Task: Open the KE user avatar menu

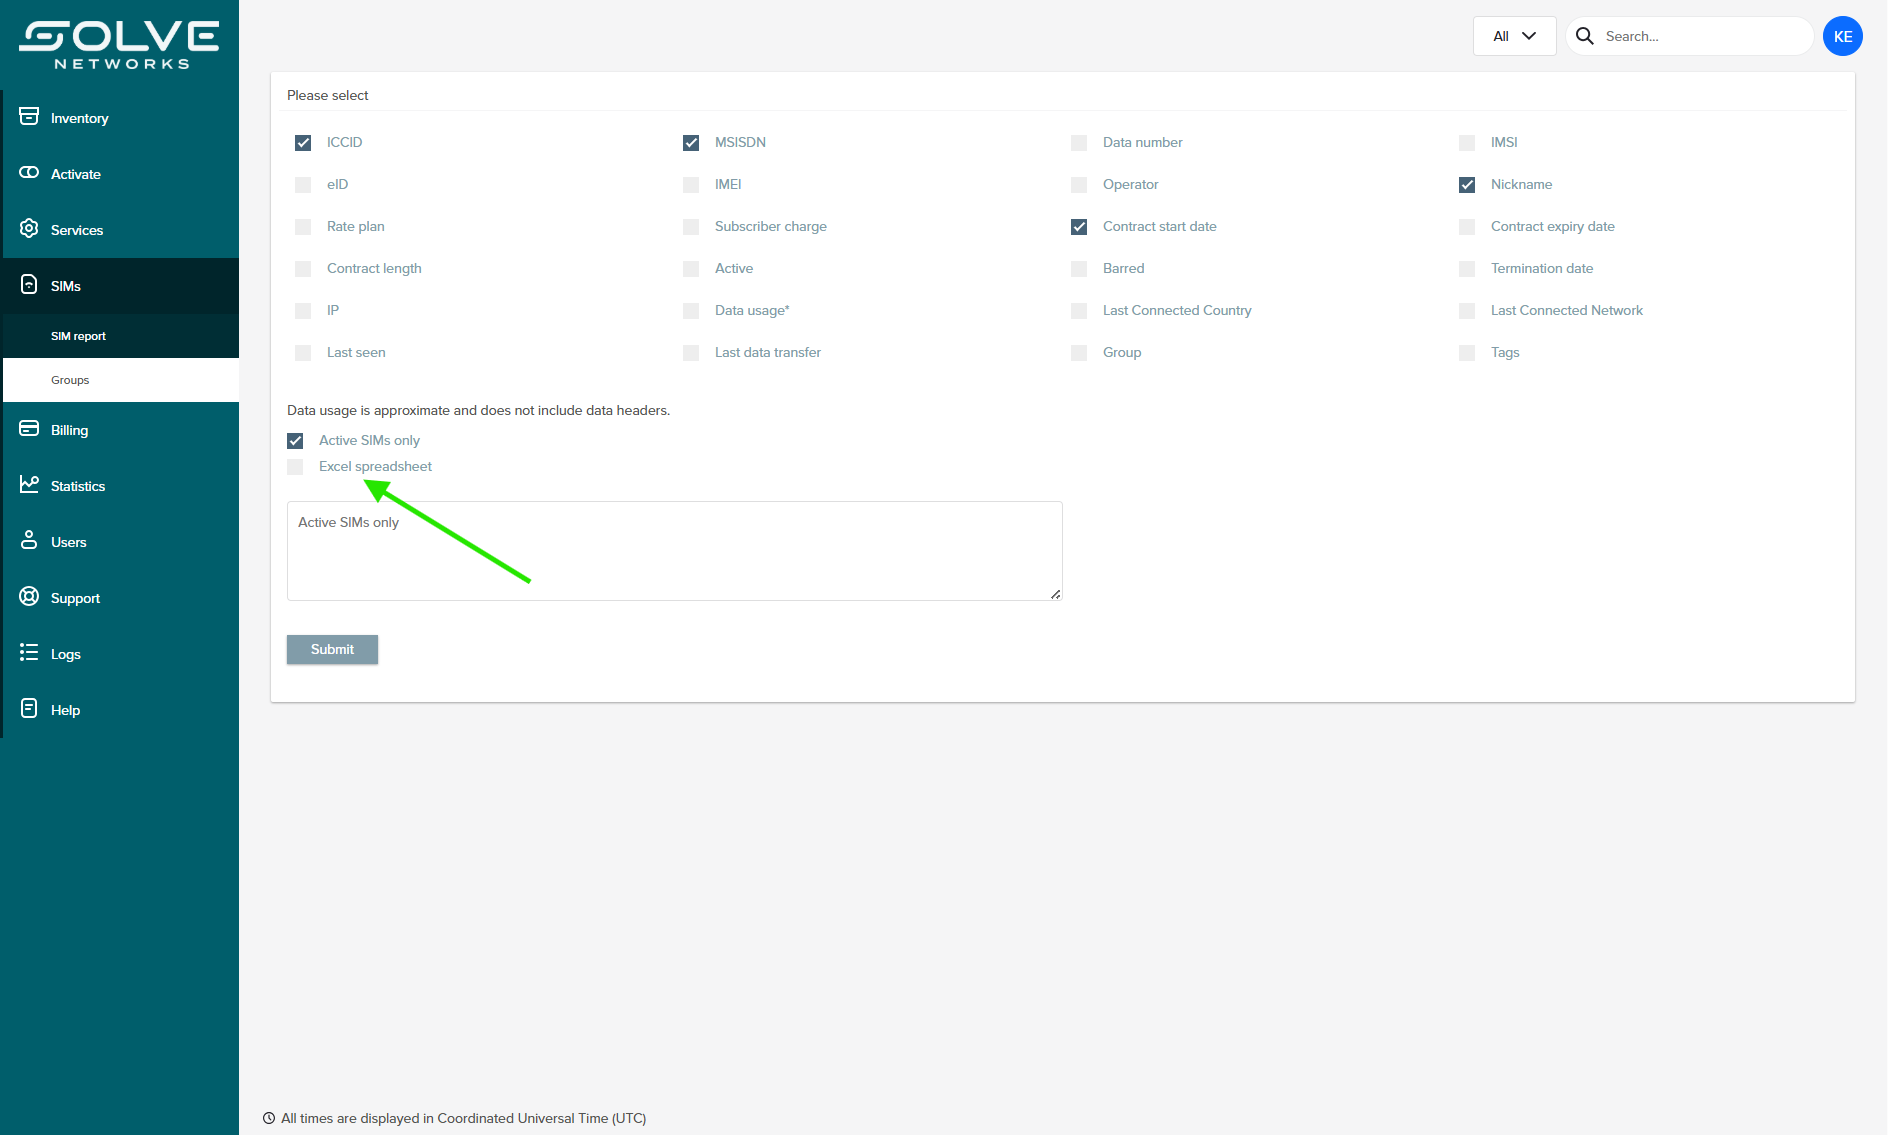Action: point(1842,36)
